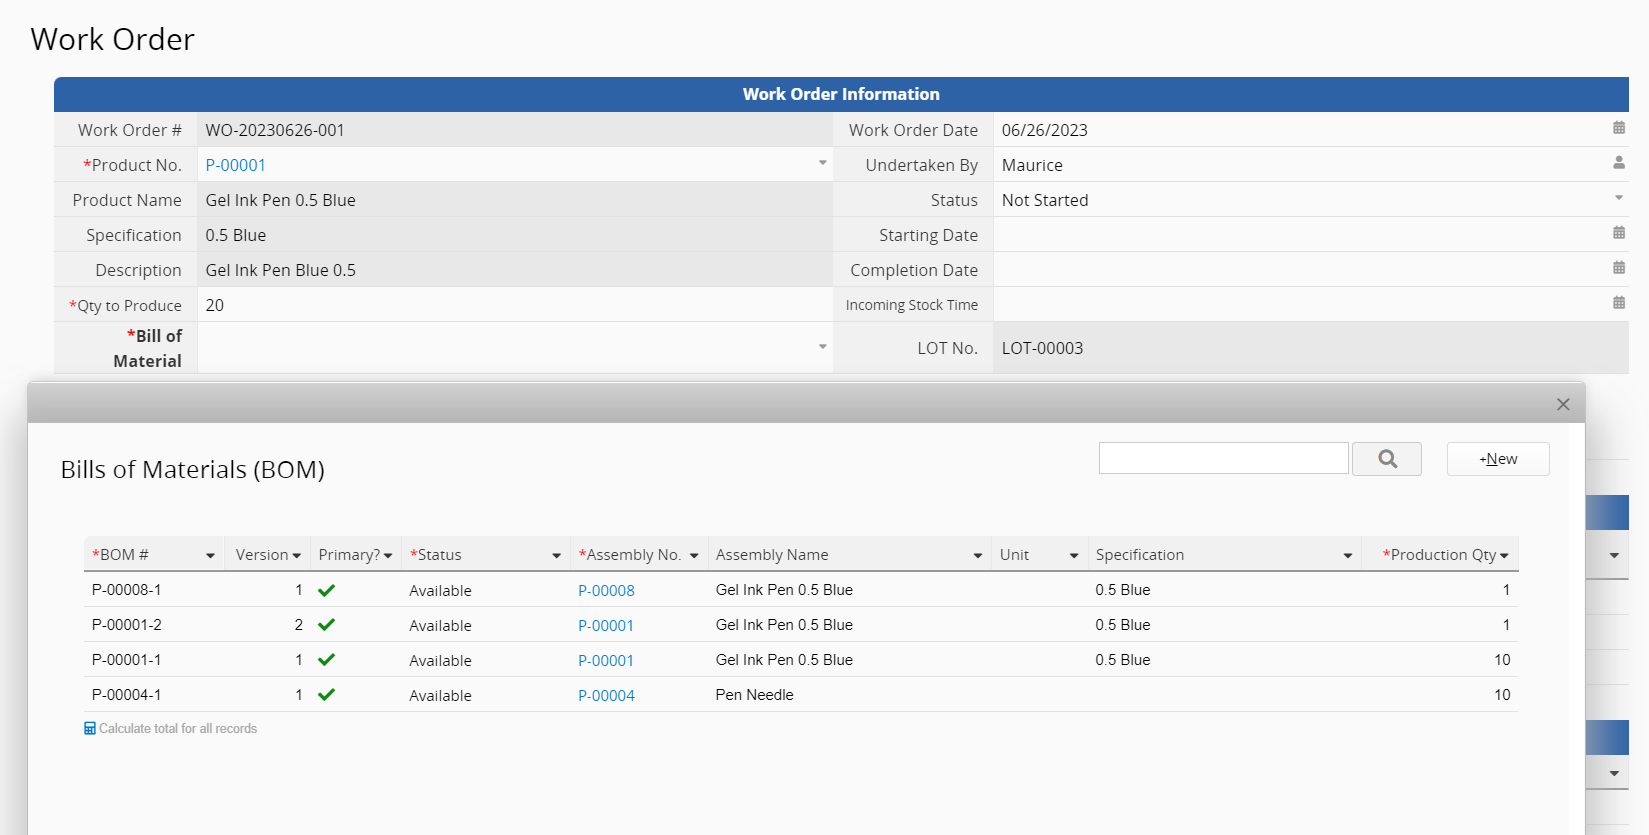Open the Completion Date calendar icon

(1618, 268)
